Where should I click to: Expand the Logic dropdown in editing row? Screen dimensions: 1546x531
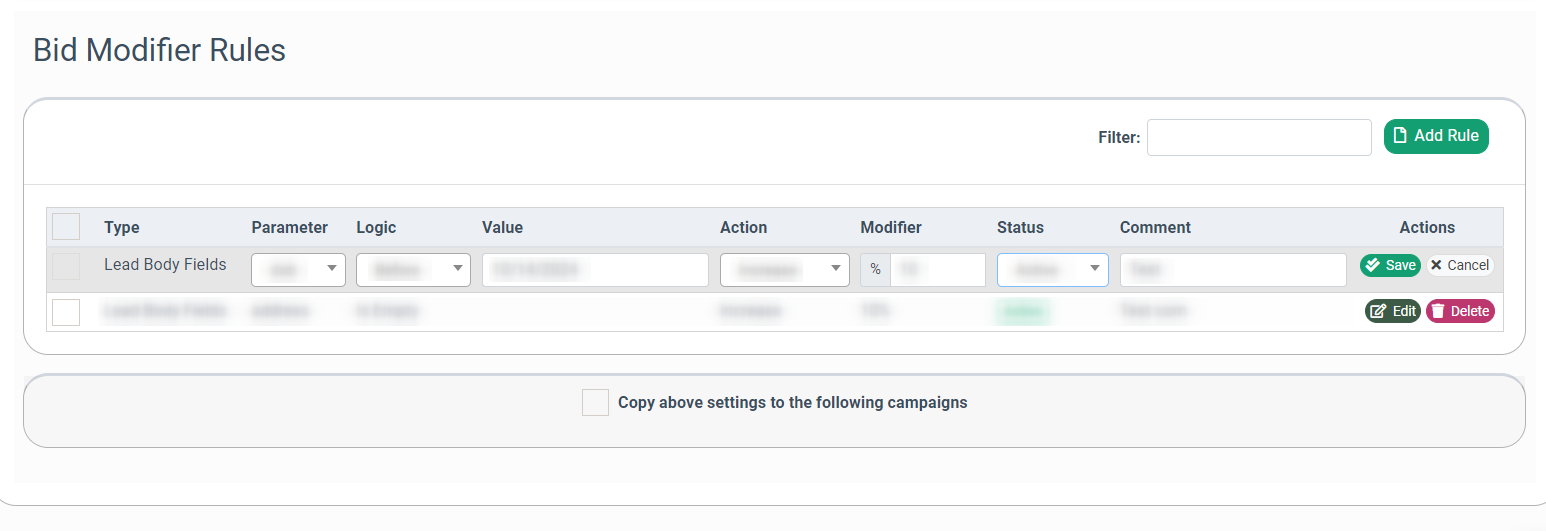click(x=413, y=269)
